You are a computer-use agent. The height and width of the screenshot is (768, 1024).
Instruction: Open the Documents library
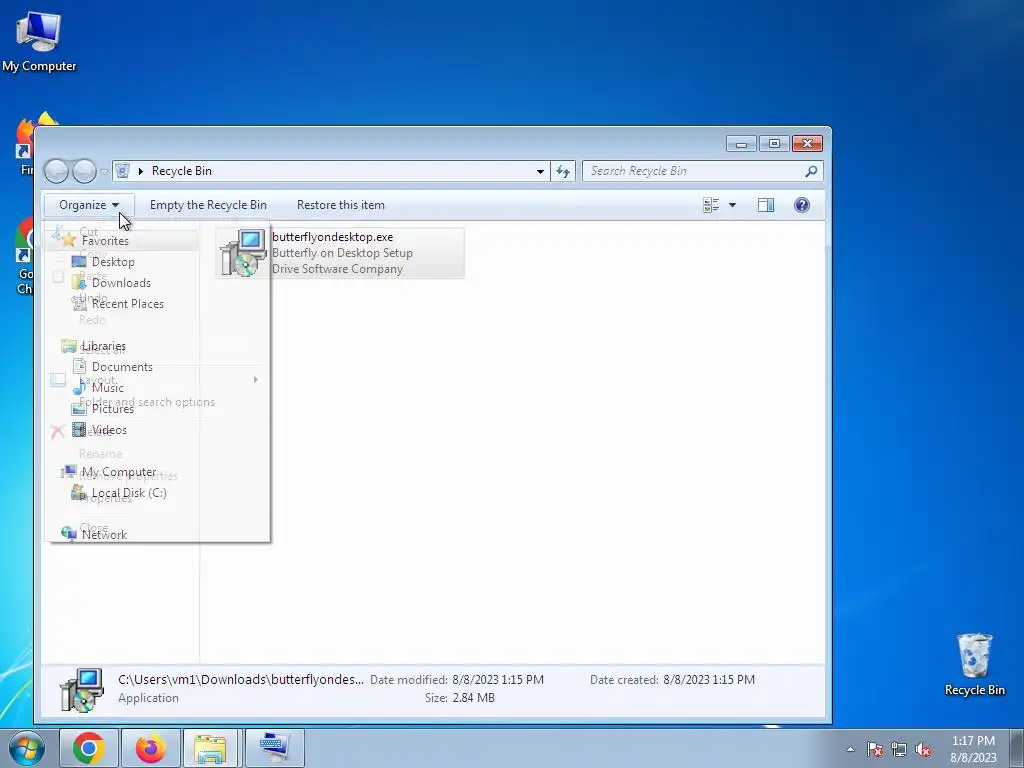click(x=122, y=367)
